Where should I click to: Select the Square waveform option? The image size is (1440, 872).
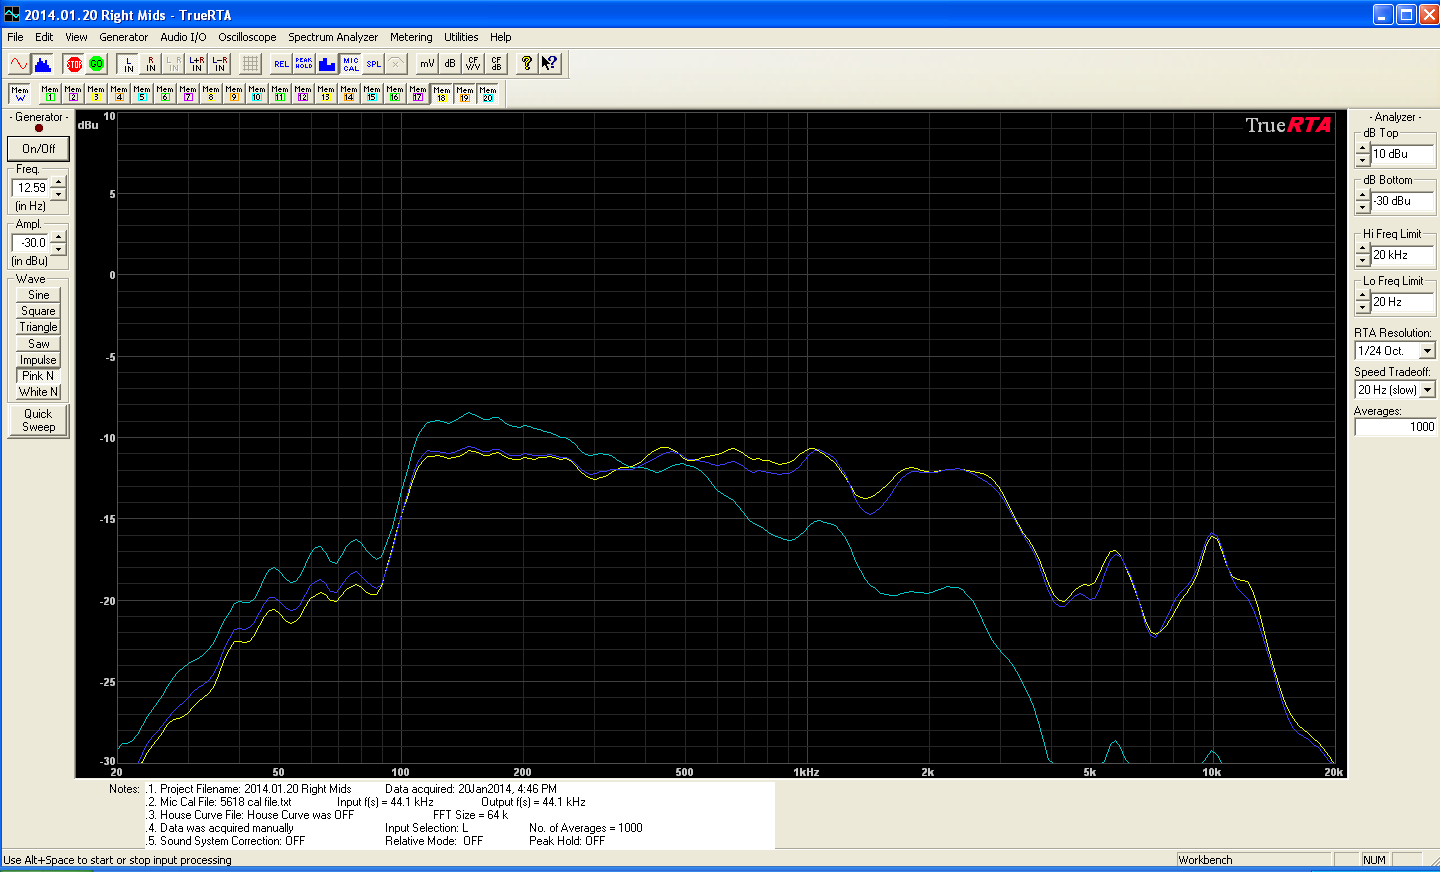[39, 311]
